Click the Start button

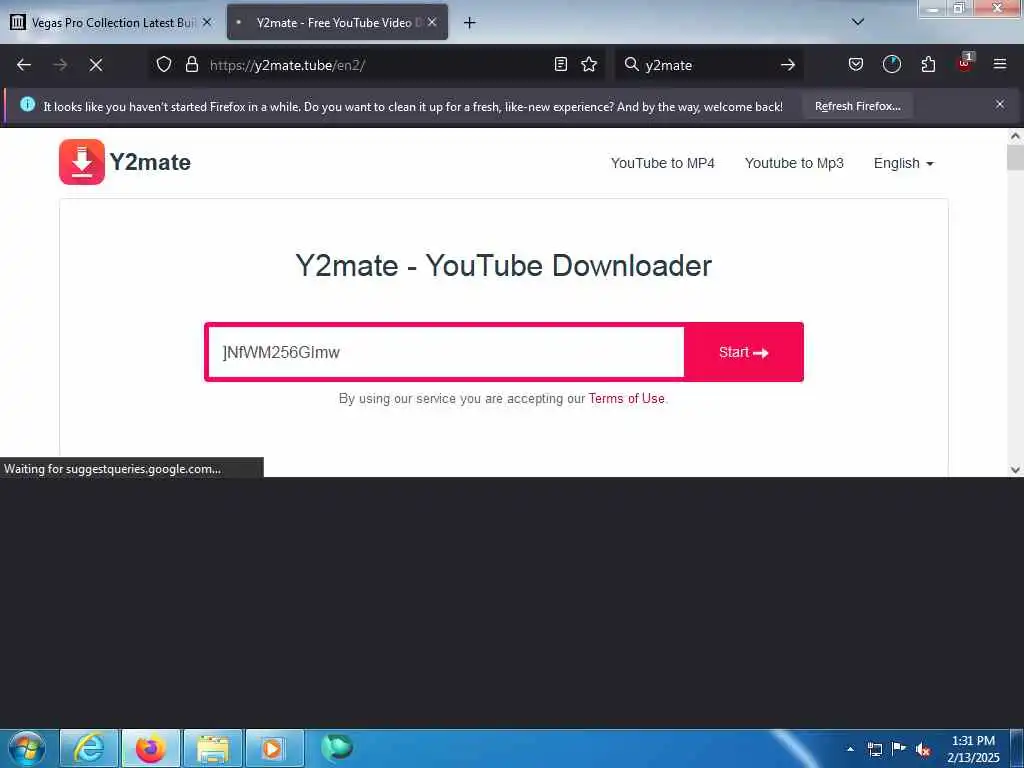click(x=743, y=352)
